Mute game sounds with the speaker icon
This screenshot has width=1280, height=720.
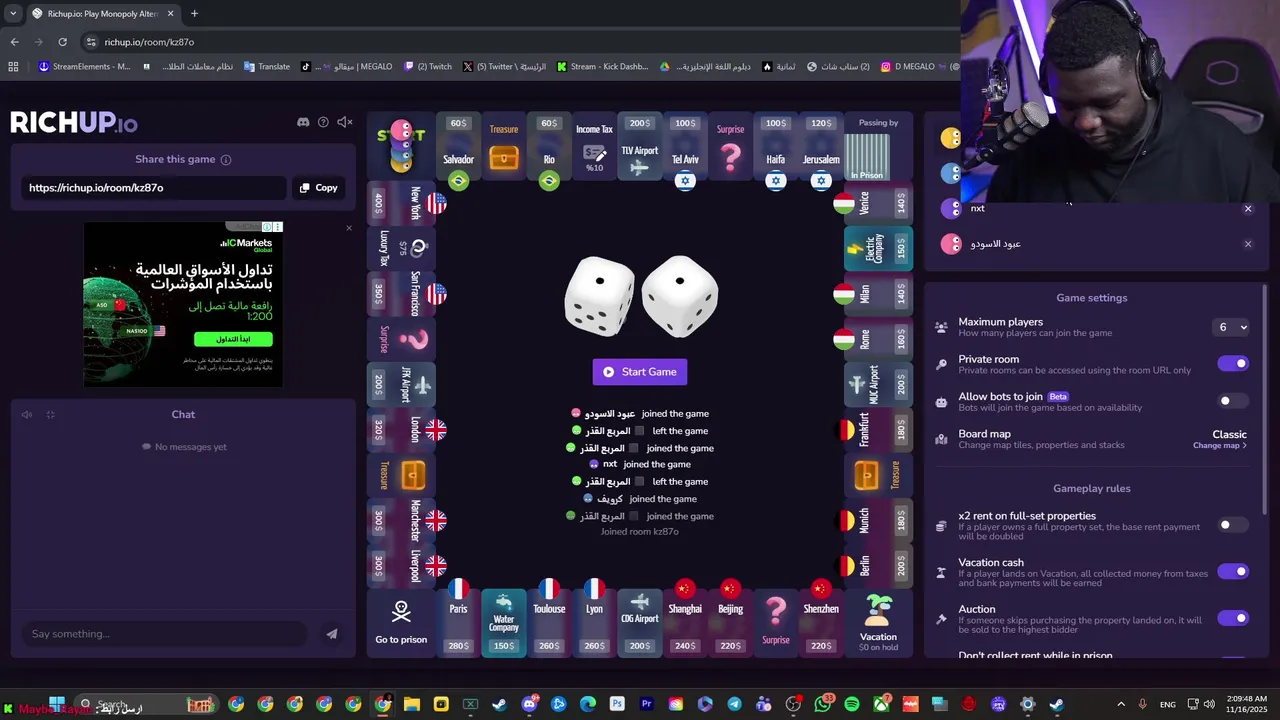345,122
